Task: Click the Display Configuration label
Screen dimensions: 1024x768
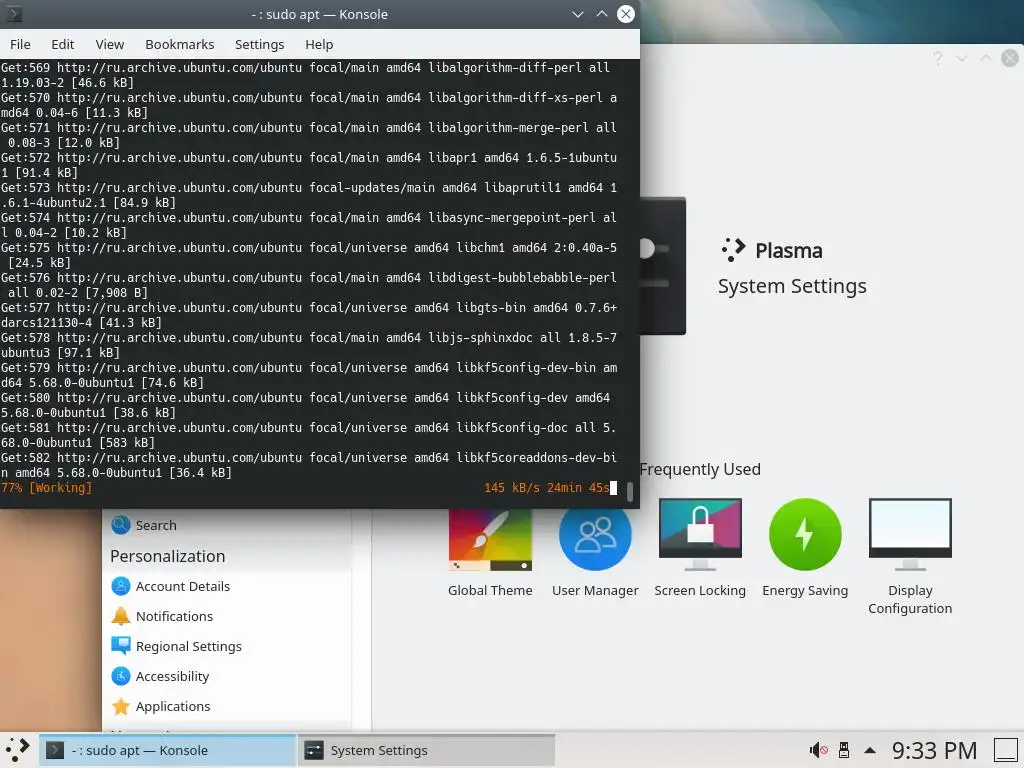Action: [910, 600]
